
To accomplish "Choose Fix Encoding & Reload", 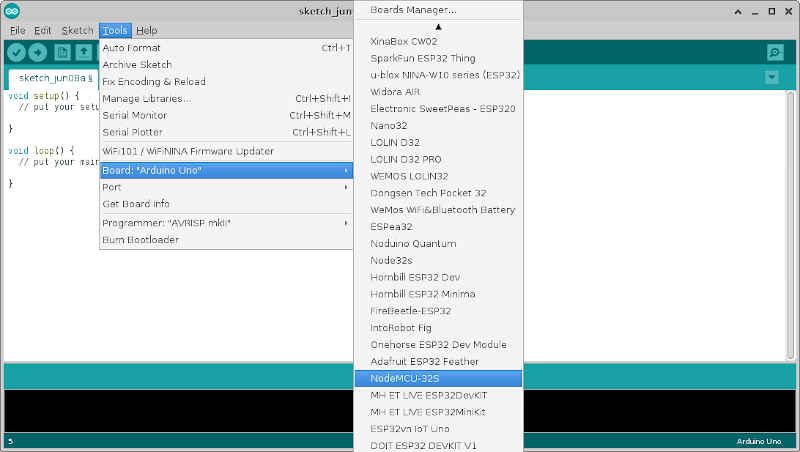I will click(226, 82).
